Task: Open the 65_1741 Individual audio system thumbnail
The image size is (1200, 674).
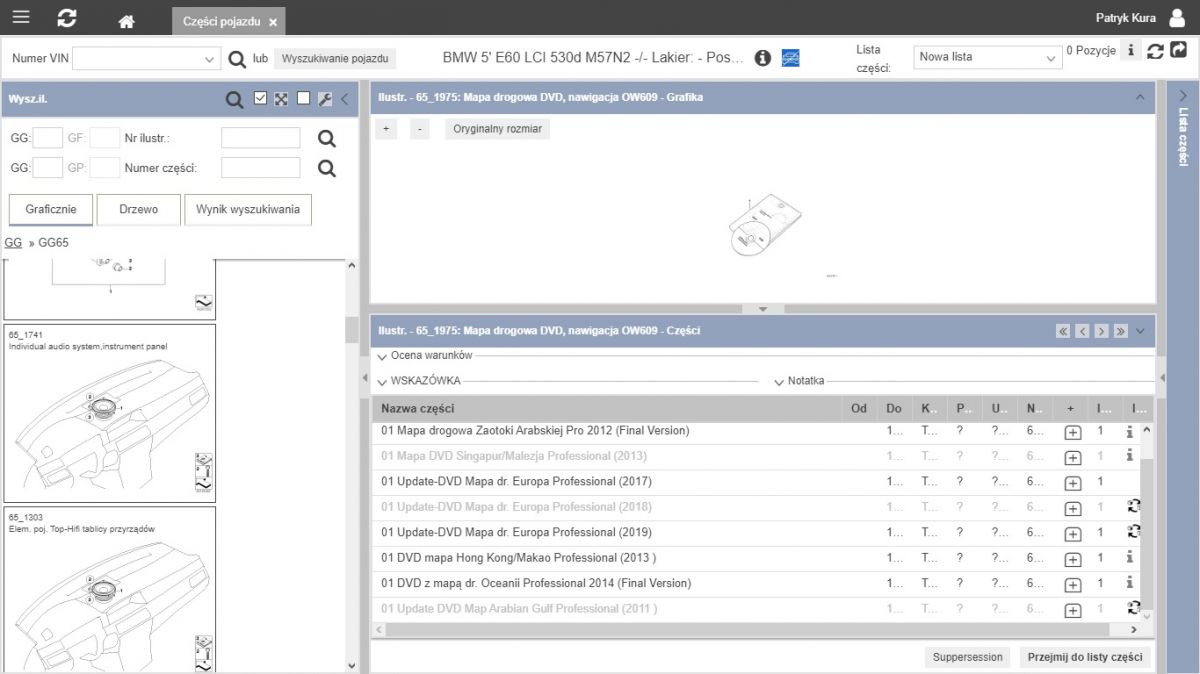Action: point(110,413)
